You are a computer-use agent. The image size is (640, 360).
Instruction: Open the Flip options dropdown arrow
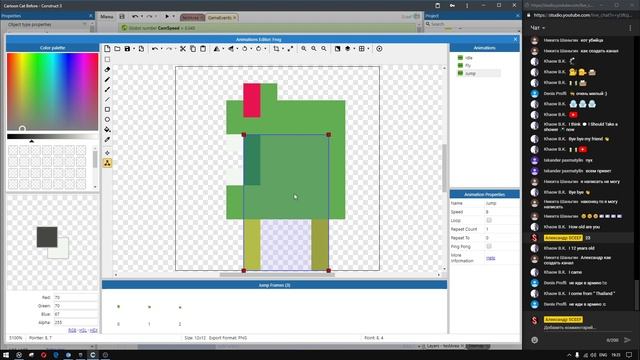[x=237, y=49]
